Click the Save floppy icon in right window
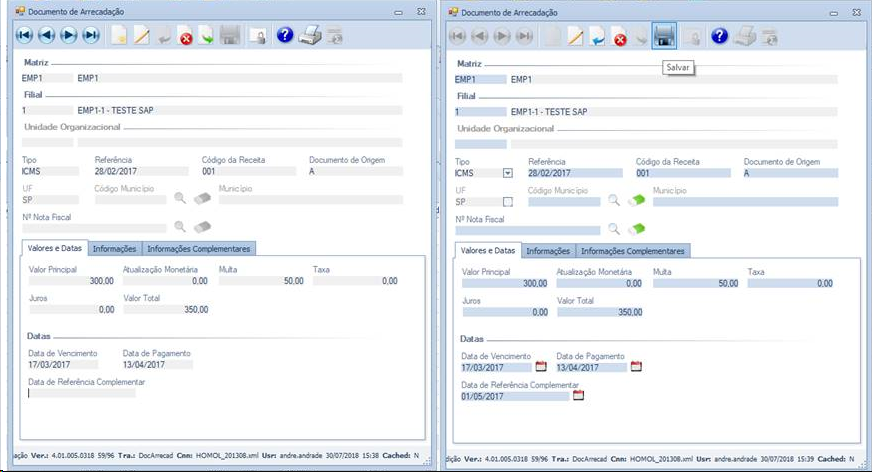The width and height of the screenshot is (872, 472). pyautogui.click(x=663, y=37)
